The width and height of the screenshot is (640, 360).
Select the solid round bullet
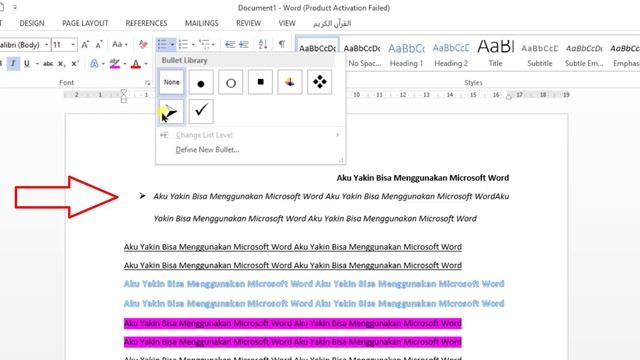click(201, 82)
